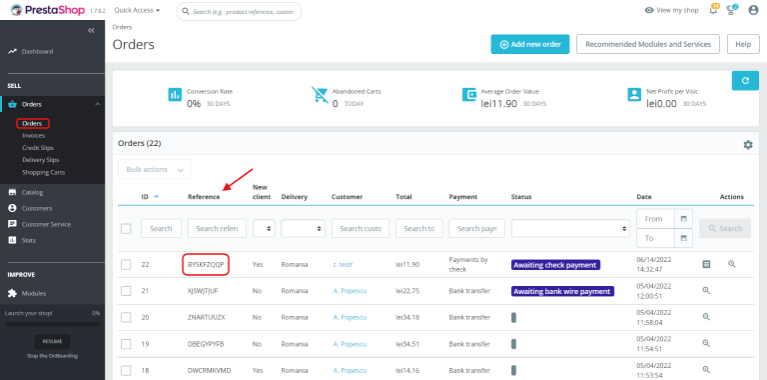Open invoice icon for order 22
The width and height of the screenshot is (767, 380).
point(706,264)
